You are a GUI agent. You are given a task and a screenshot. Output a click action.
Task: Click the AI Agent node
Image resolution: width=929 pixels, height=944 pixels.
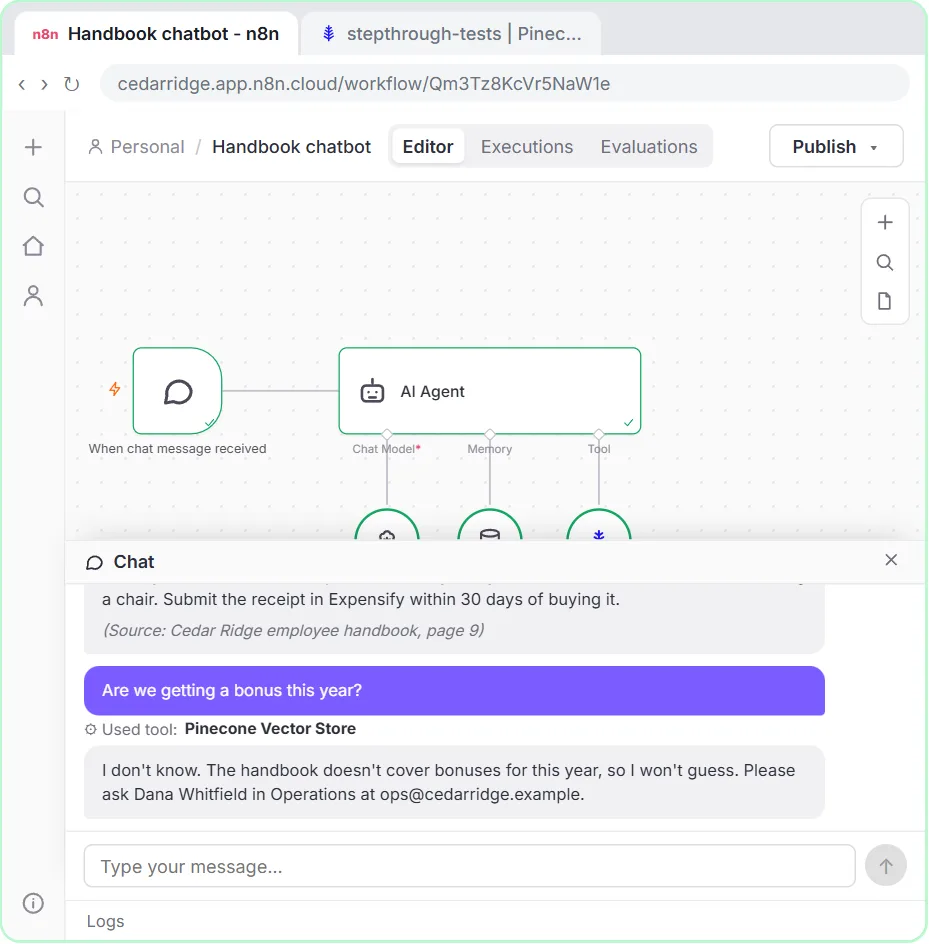click(x=489, y=391)
